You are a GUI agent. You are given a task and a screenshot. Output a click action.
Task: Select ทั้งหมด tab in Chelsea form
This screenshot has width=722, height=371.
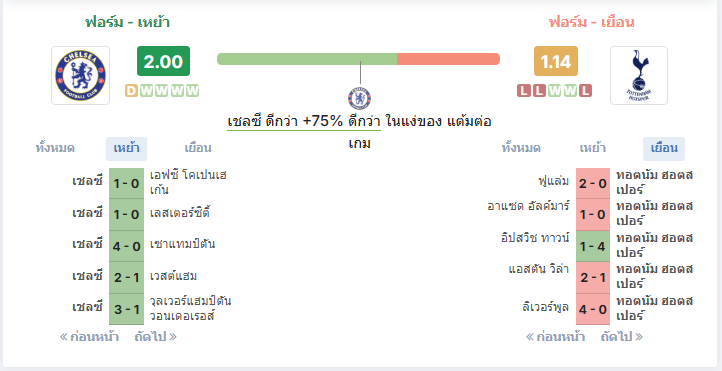(55, 149)
